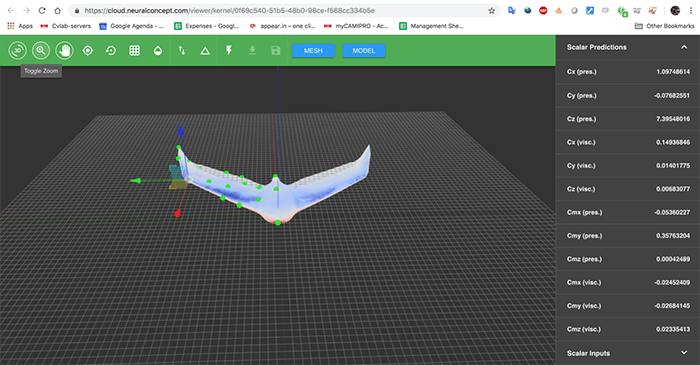
Task: Click the green control point at the nose
Action: click(278, 223)
